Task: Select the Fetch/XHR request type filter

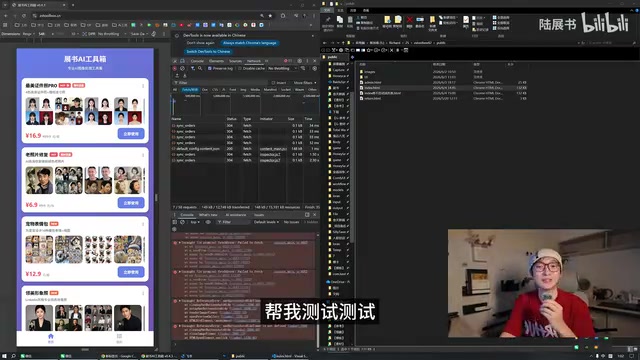Action: pos(190,90)
